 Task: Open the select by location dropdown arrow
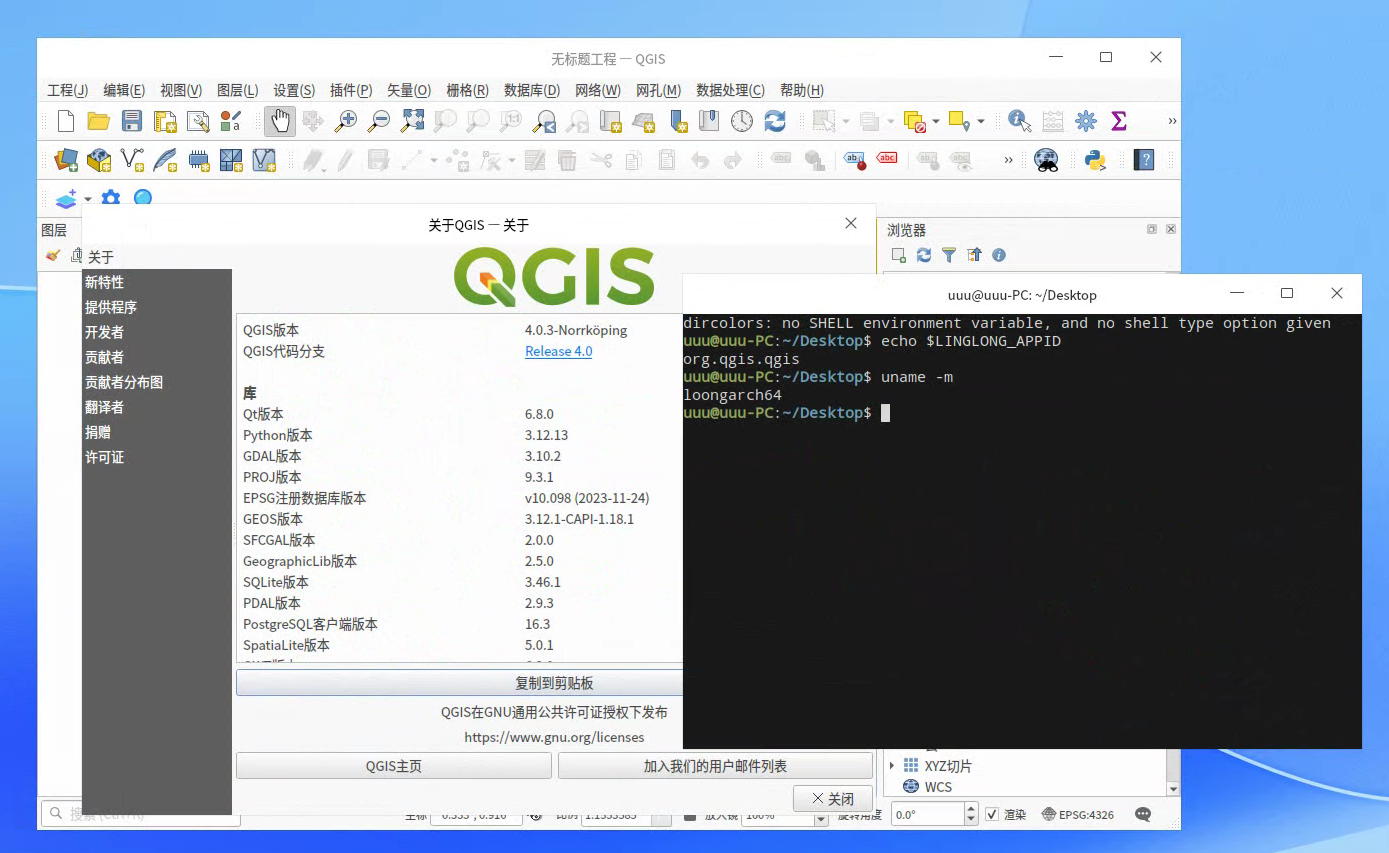click(x=981, y=121)
